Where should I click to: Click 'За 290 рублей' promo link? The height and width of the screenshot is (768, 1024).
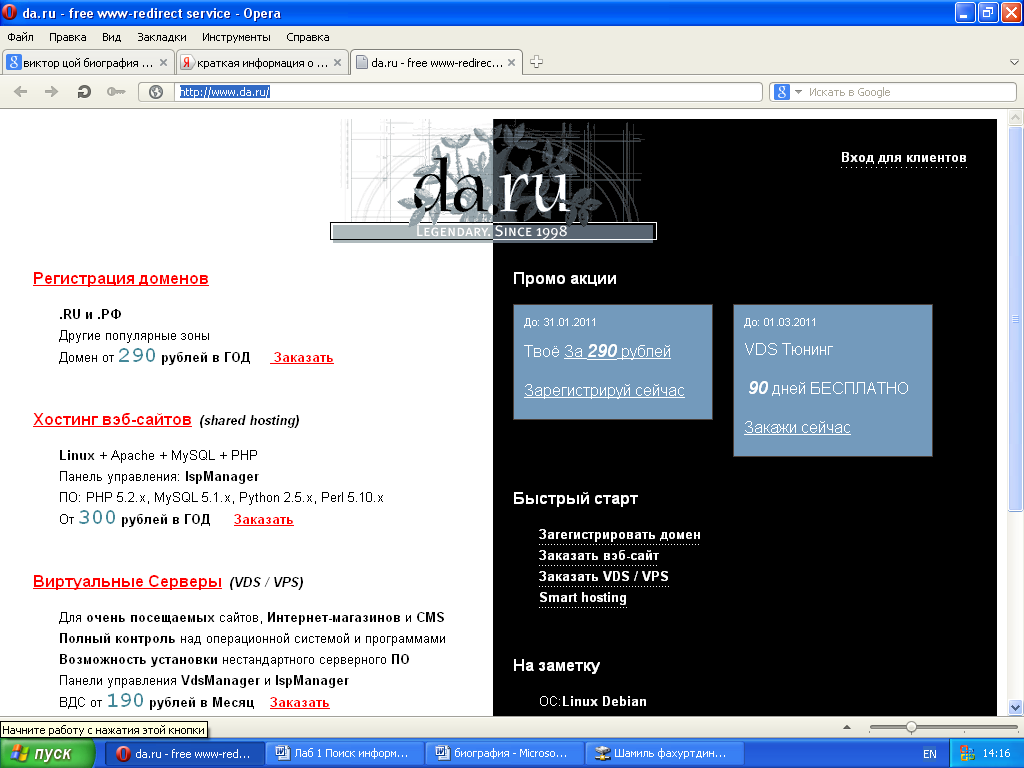point(617,351)
